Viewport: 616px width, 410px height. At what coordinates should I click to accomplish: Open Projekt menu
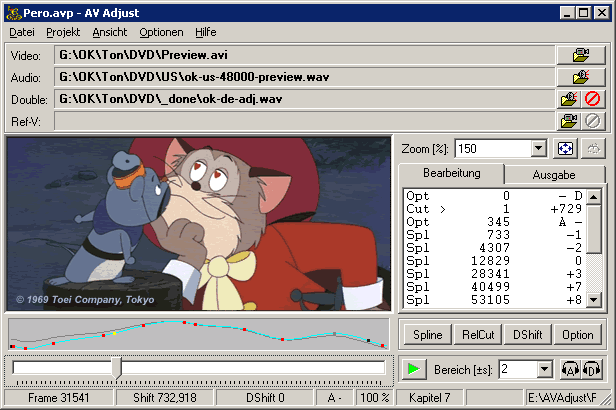[63, 32]
